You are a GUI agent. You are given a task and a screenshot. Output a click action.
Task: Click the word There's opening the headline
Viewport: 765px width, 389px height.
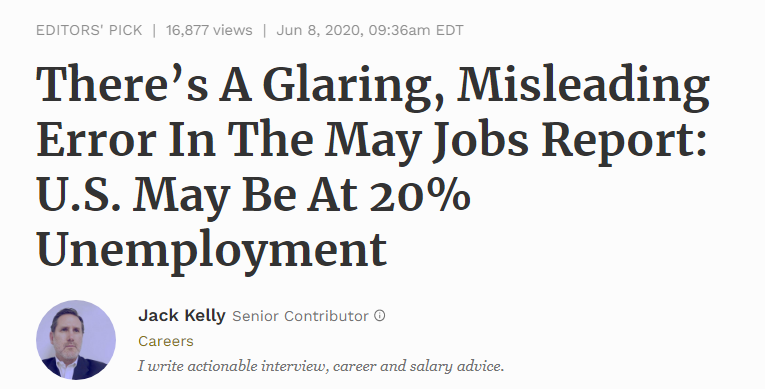coord(122,84)
